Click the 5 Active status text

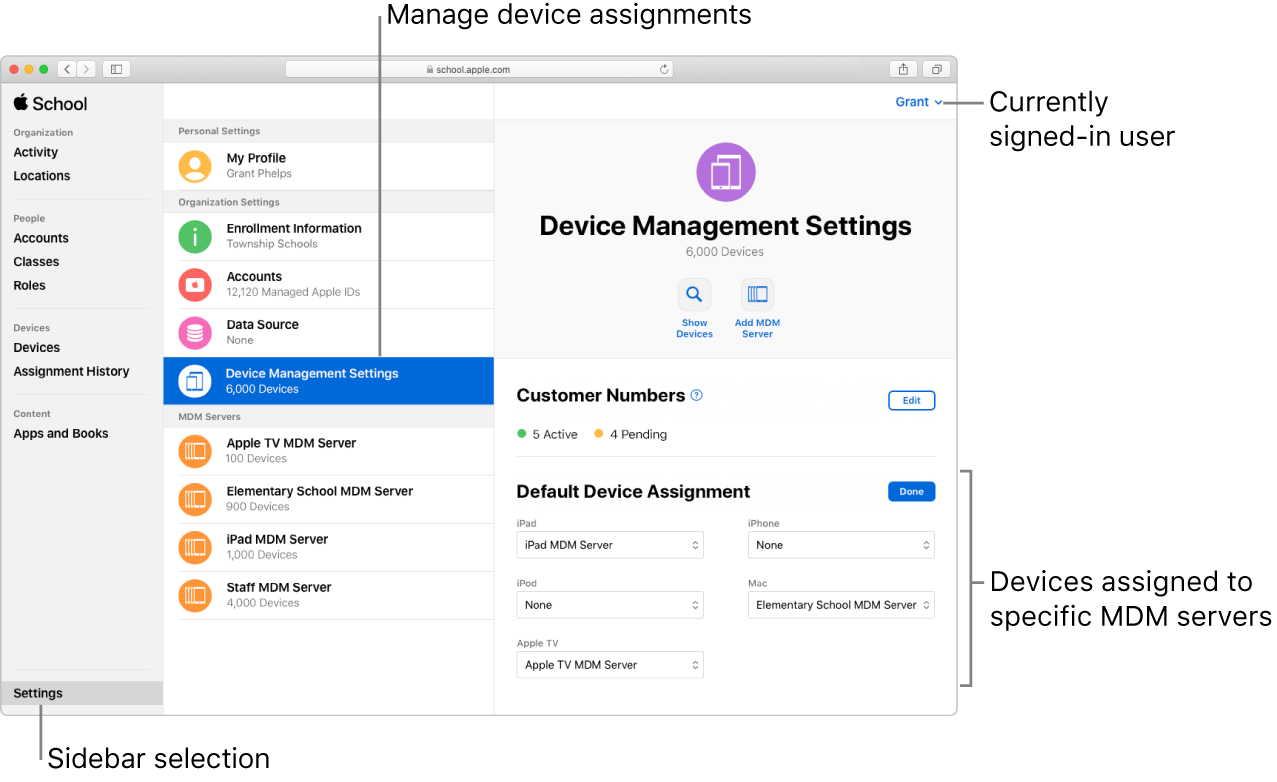pos(555,434)
